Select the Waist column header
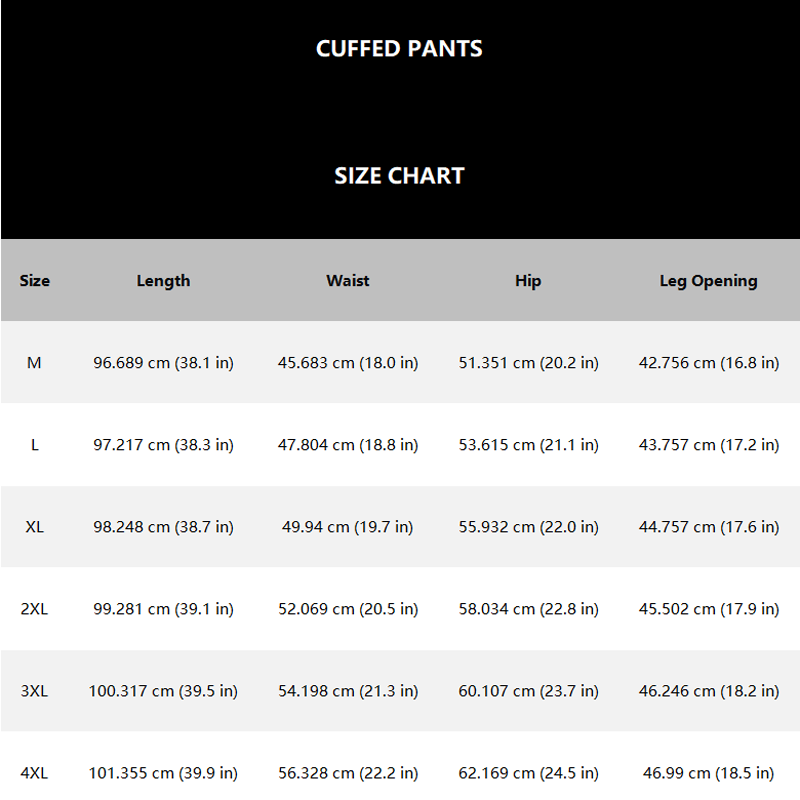 point(348,281)
